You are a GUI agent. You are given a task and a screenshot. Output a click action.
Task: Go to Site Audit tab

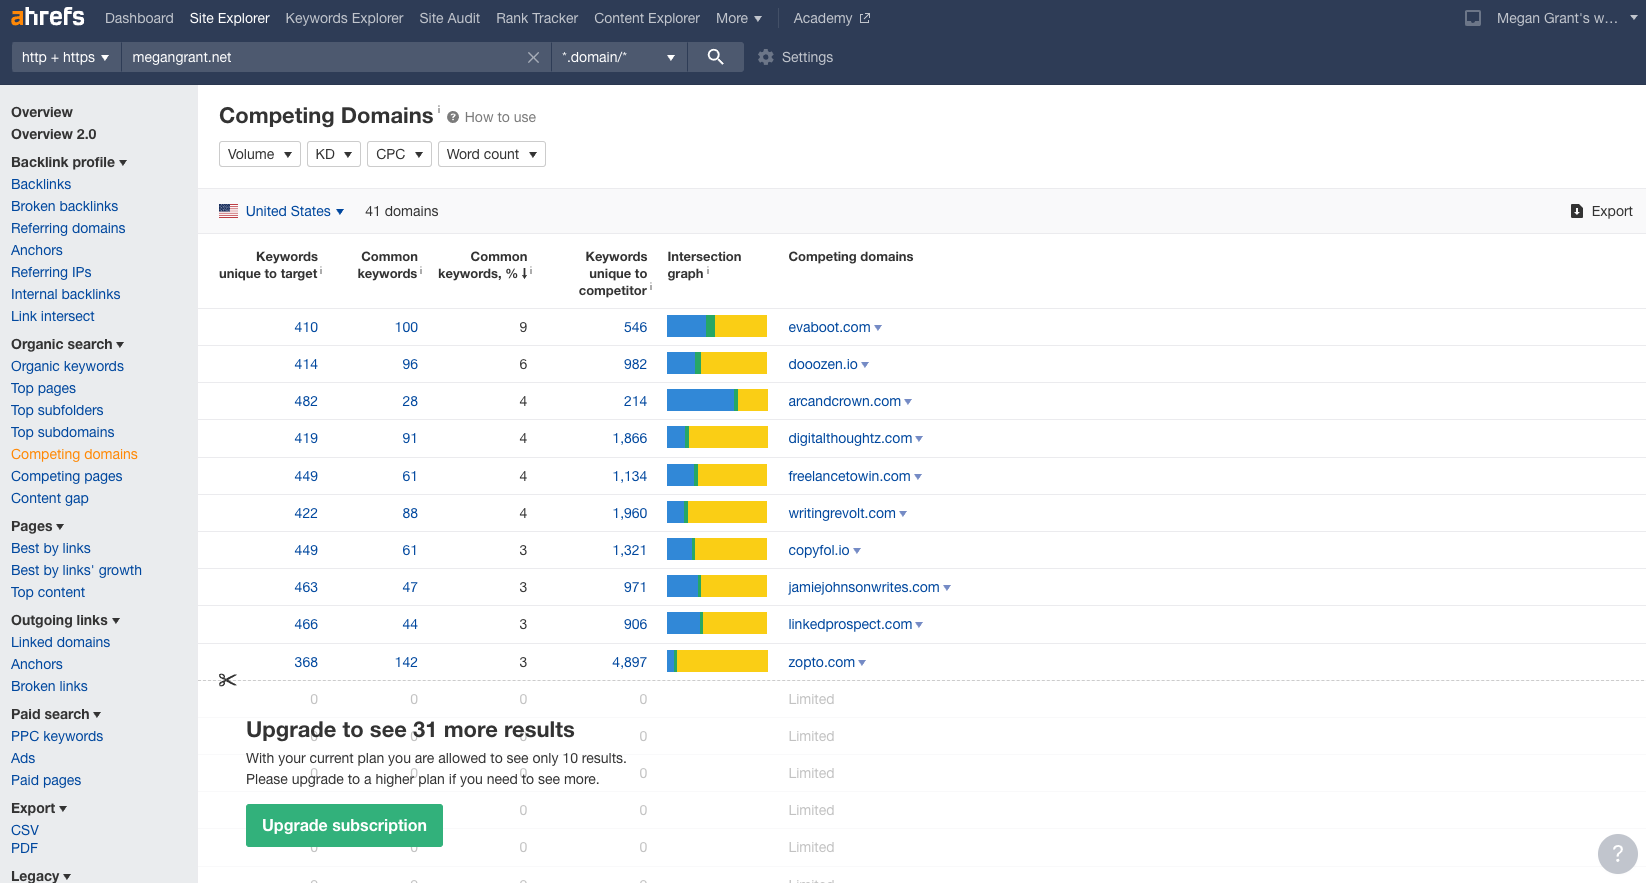click(x=450, y=18)
